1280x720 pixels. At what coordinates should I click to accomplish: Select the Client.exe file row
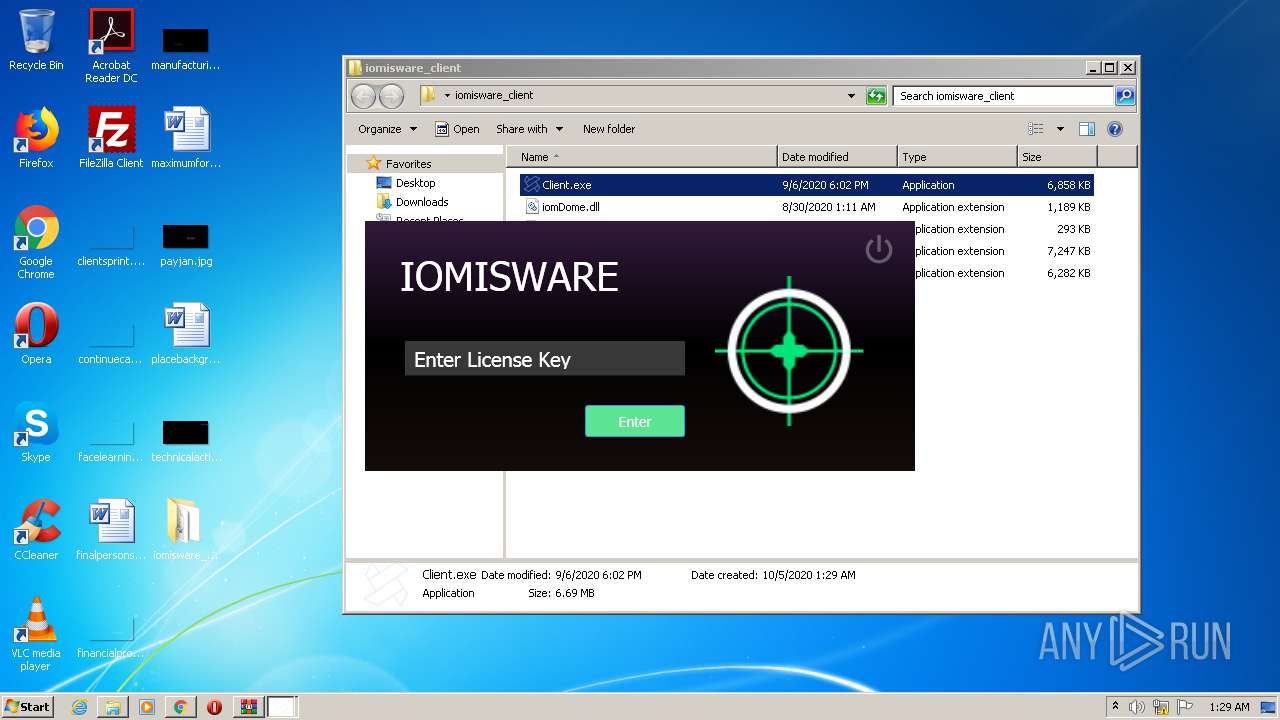[x=806, y=185]
